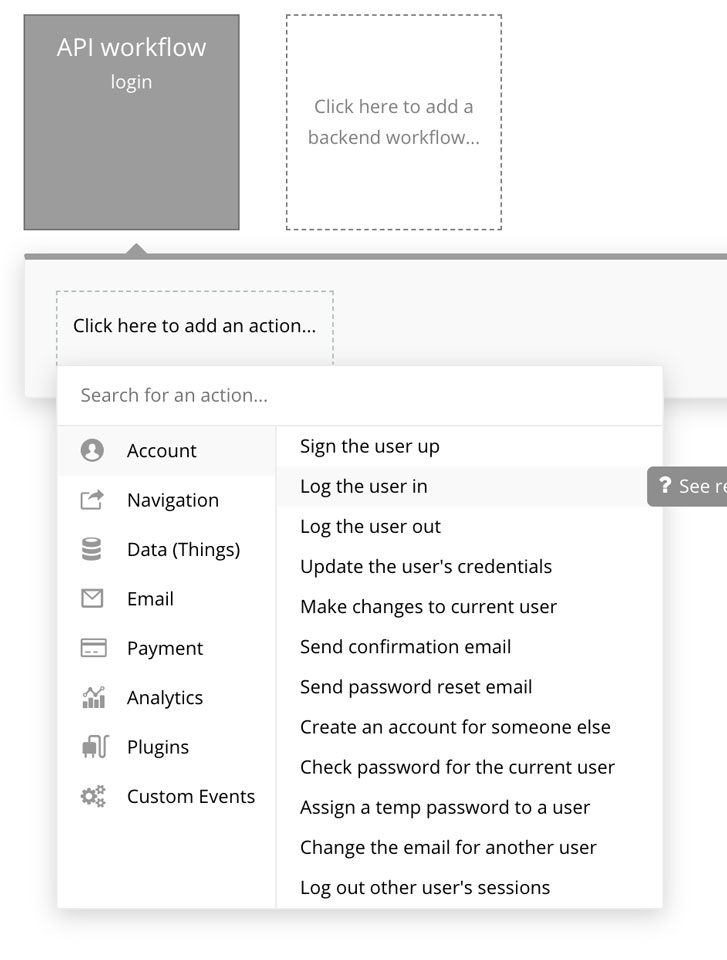Click the 'Click here to add an action' box
This screenshot has width=727, height=960.
tap(194, 326)
